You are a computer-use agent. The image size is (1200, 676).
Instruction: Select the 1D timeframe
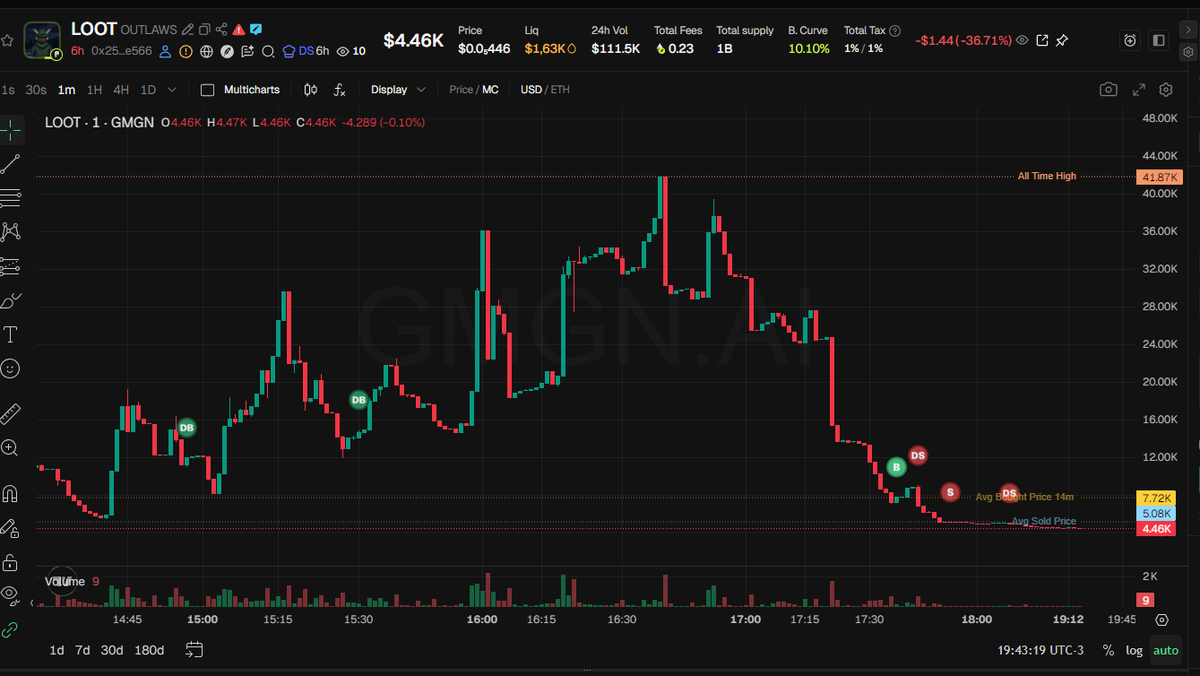(148, 90)
